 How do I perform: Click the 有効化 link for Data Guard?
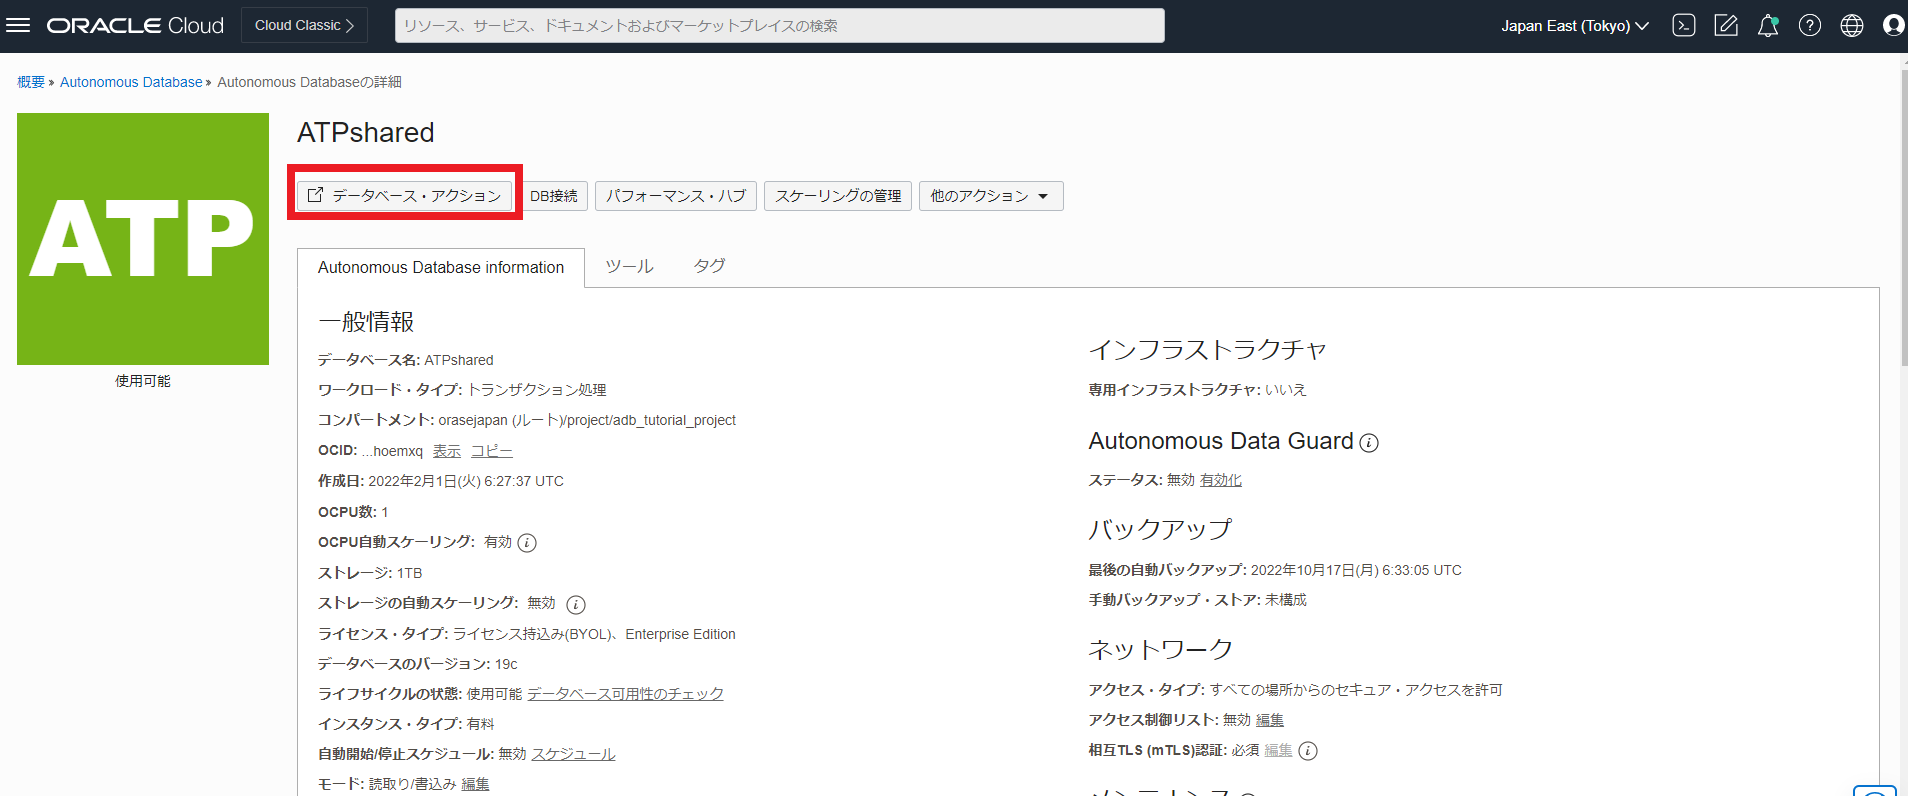(x=1220, y=480)
